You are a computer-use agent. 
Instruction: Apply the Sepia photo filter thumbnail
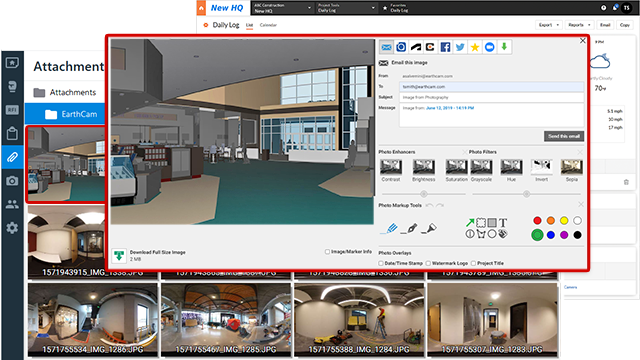point(571,167)
